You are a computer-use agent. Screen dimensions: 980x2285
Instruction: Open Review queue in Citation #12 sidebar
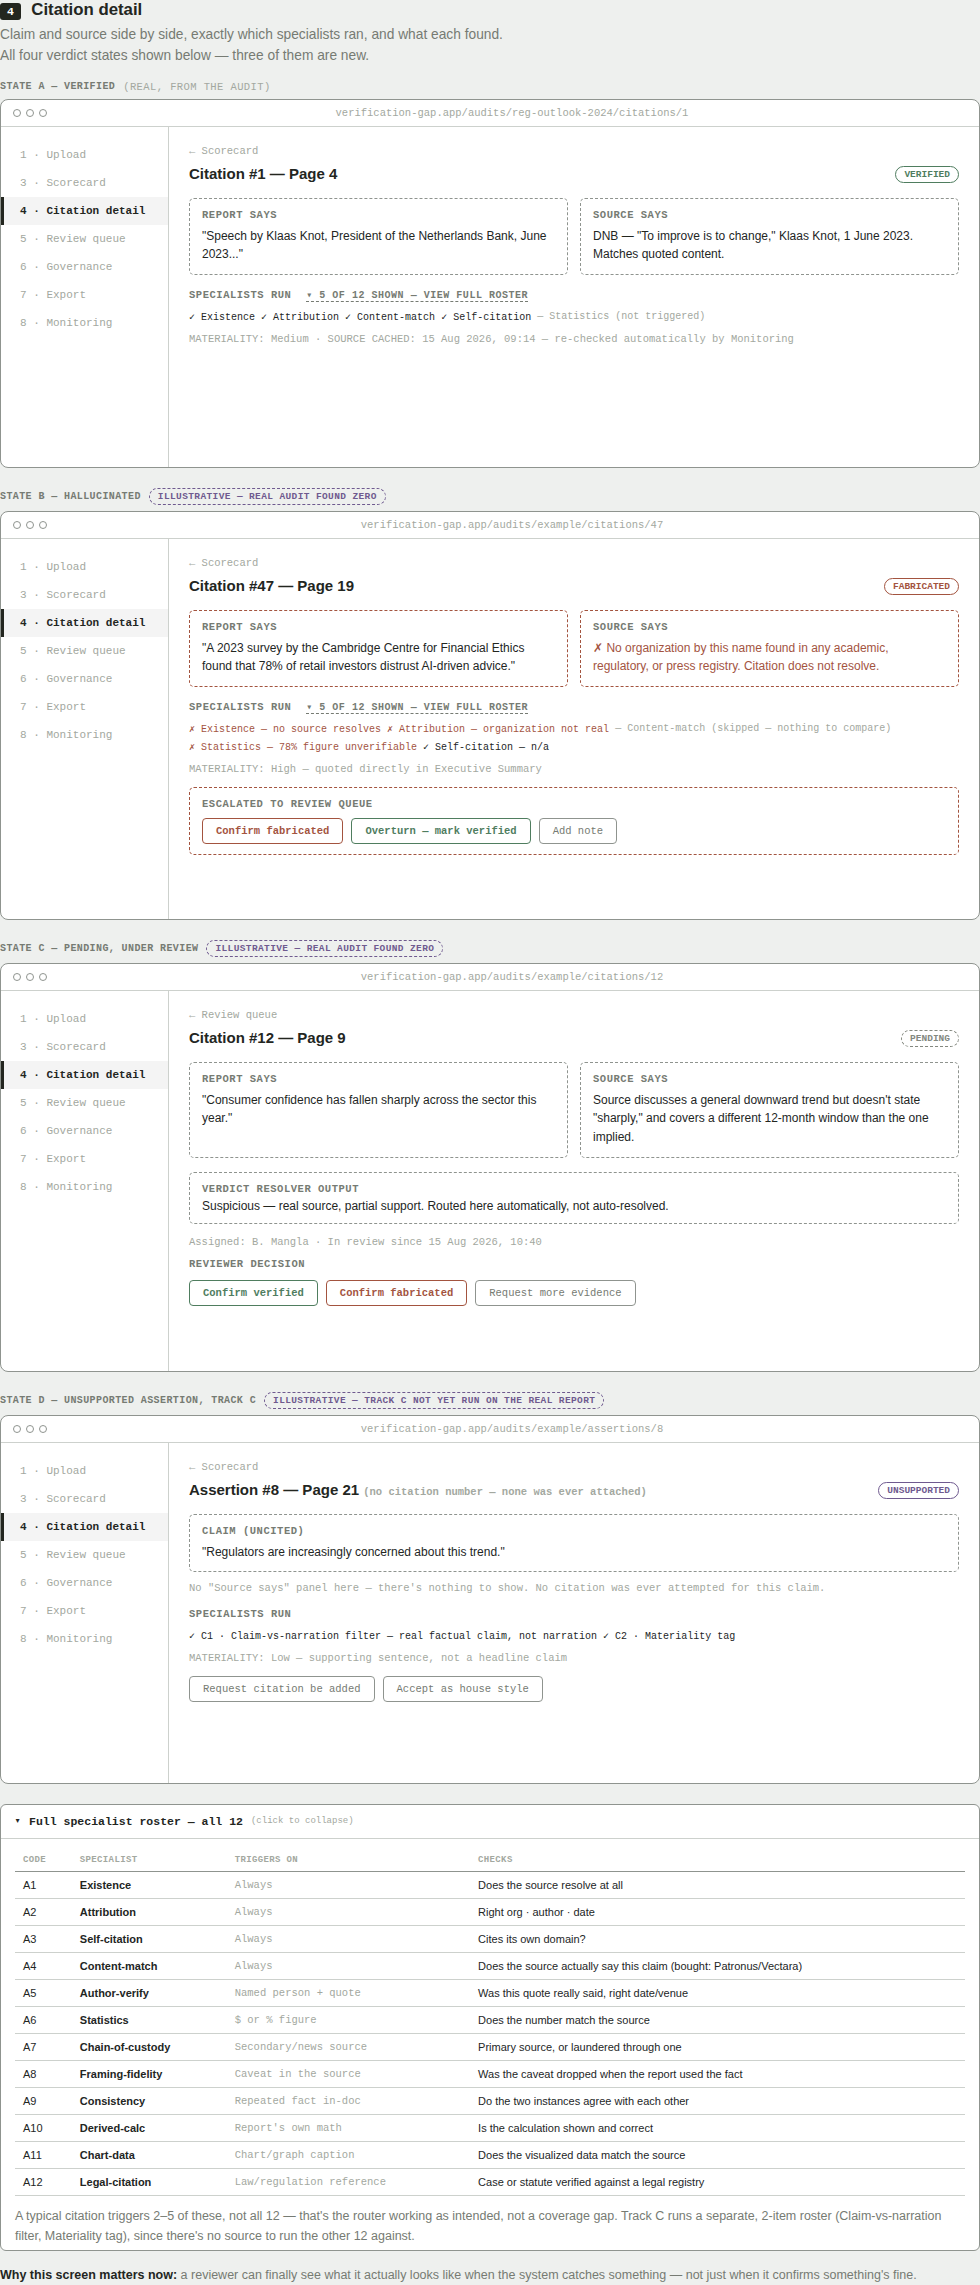84,1103
